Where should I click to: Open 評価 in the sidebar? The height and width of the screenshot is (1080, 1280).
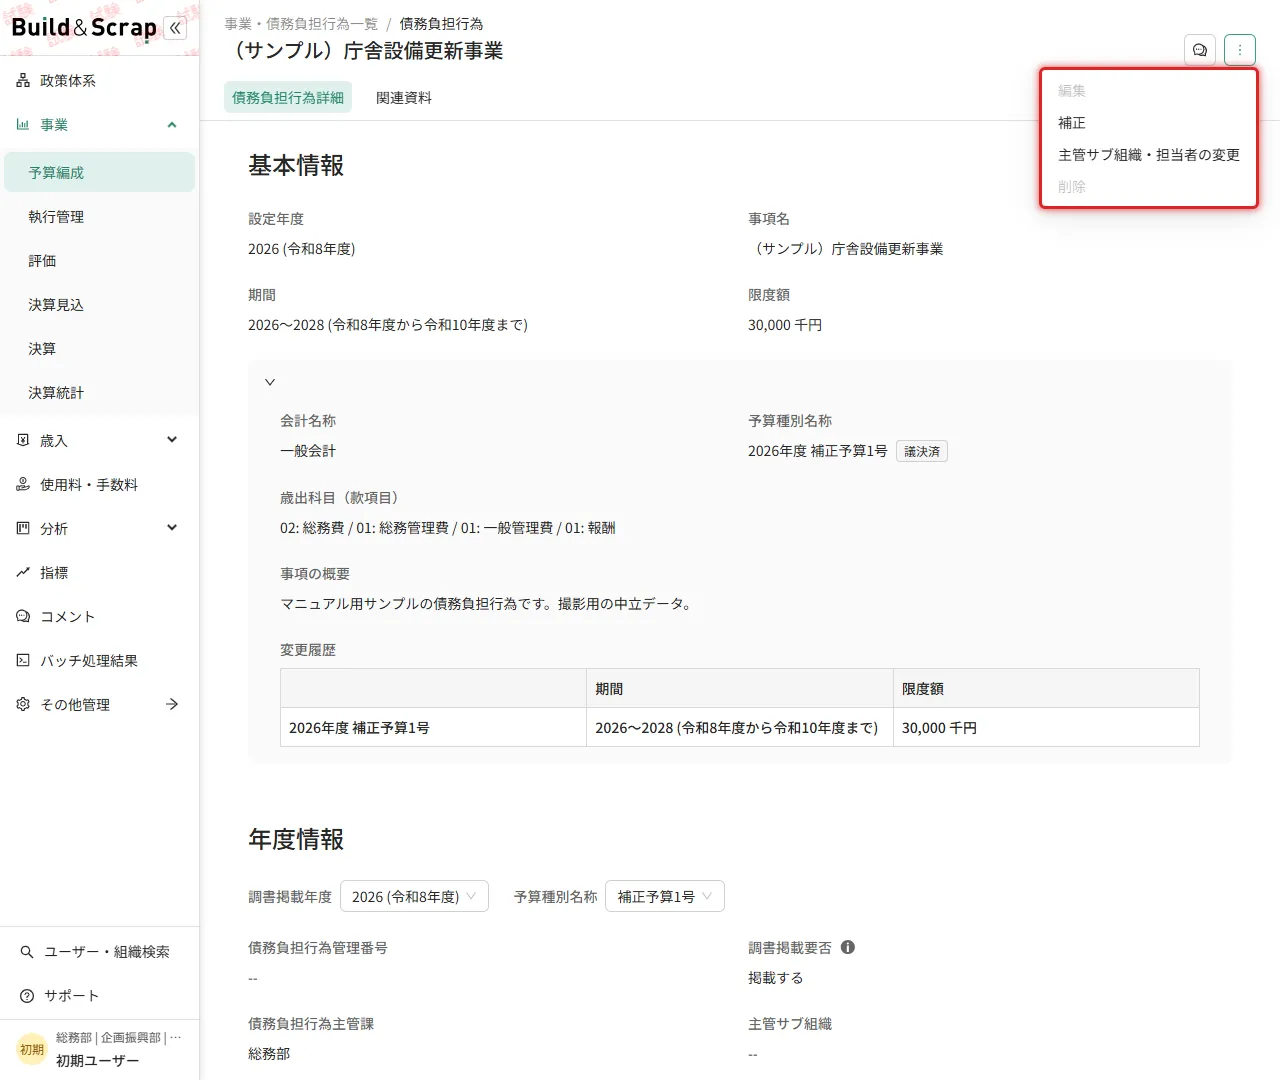(99, 261)
